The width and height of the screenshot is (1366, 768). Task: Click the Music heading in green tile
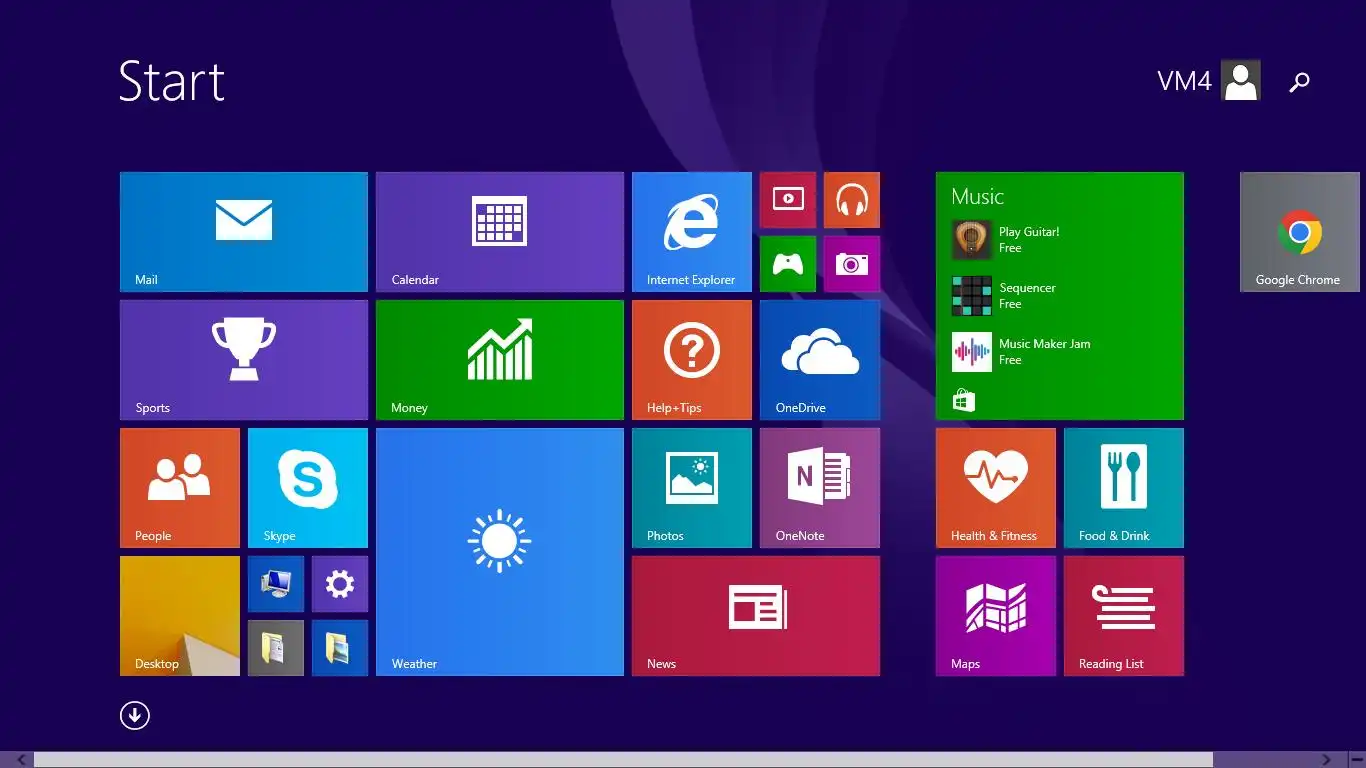[978, 197]
